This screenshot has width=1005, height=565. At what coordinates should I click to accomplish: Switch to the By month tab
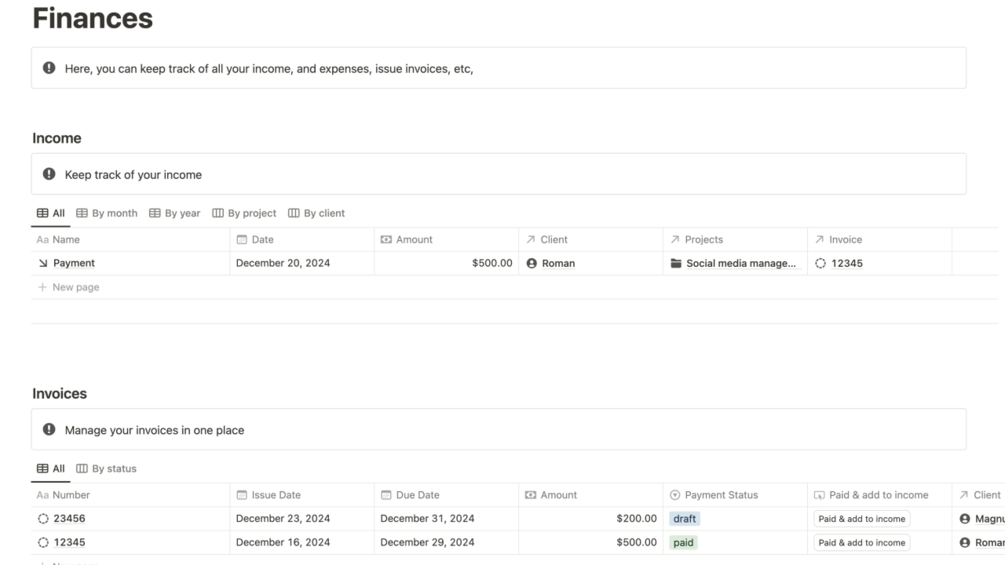coord(107,213)
